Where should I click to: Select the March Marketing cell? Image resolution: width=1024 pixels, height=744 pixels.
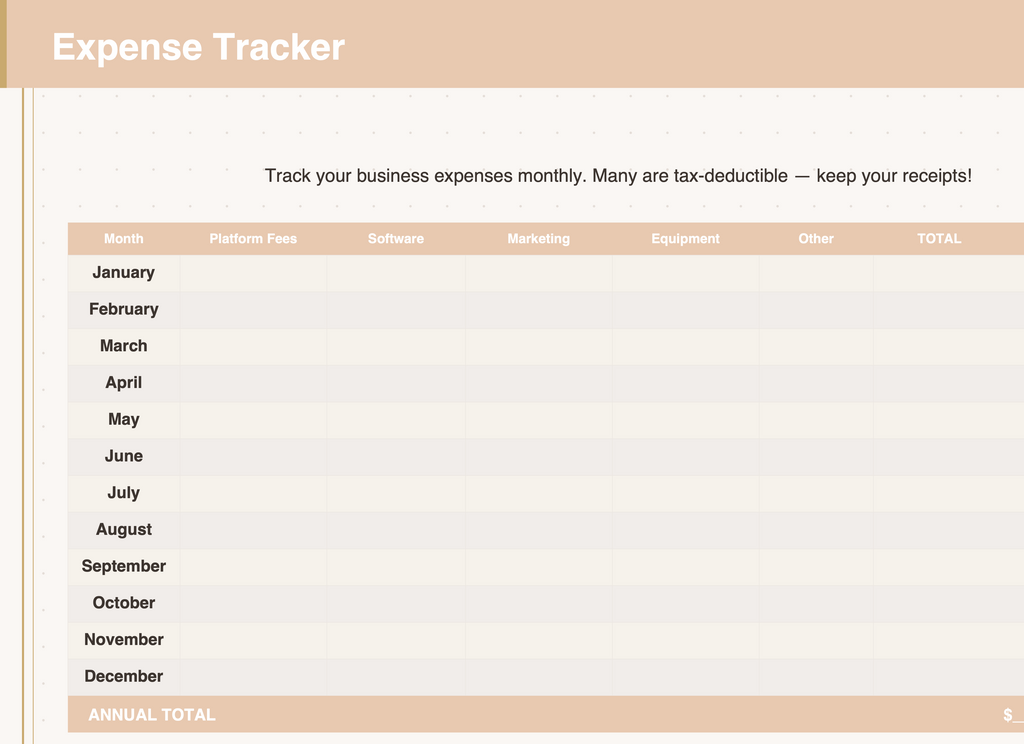tap(539, 346)
